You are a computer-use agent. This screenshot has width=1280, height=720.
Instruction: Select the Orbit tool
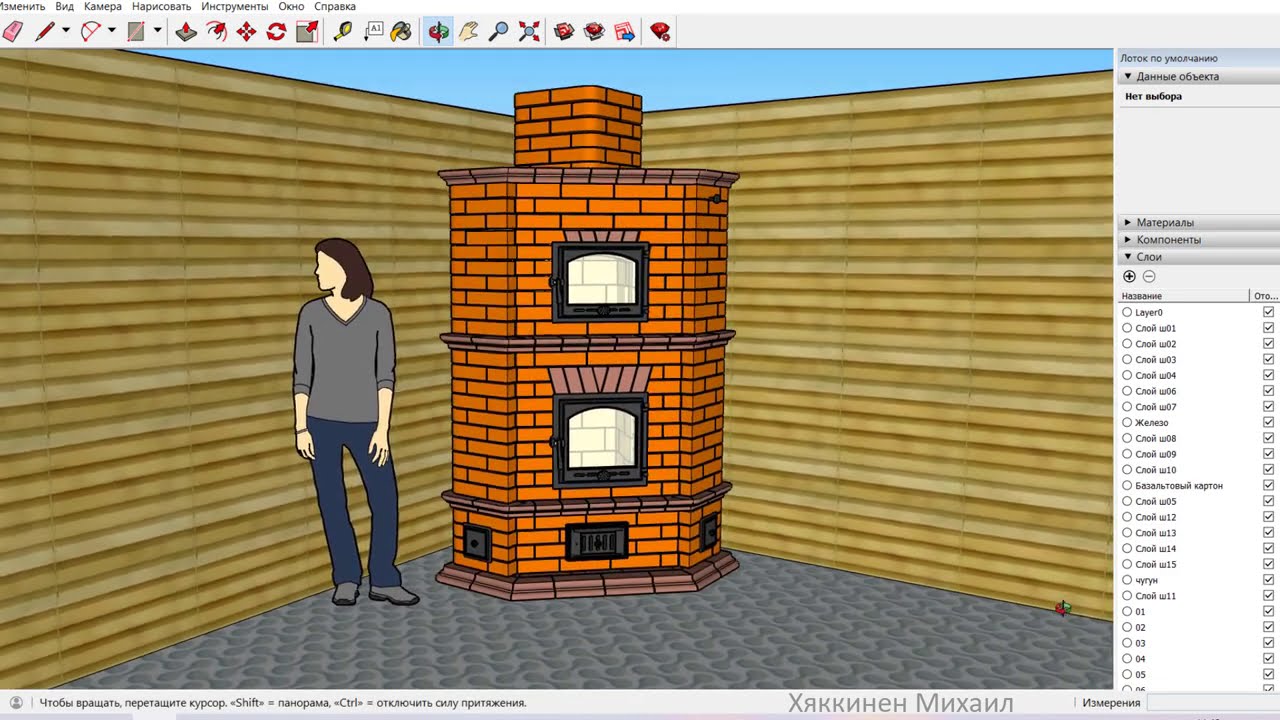click(x=439, y=32)
